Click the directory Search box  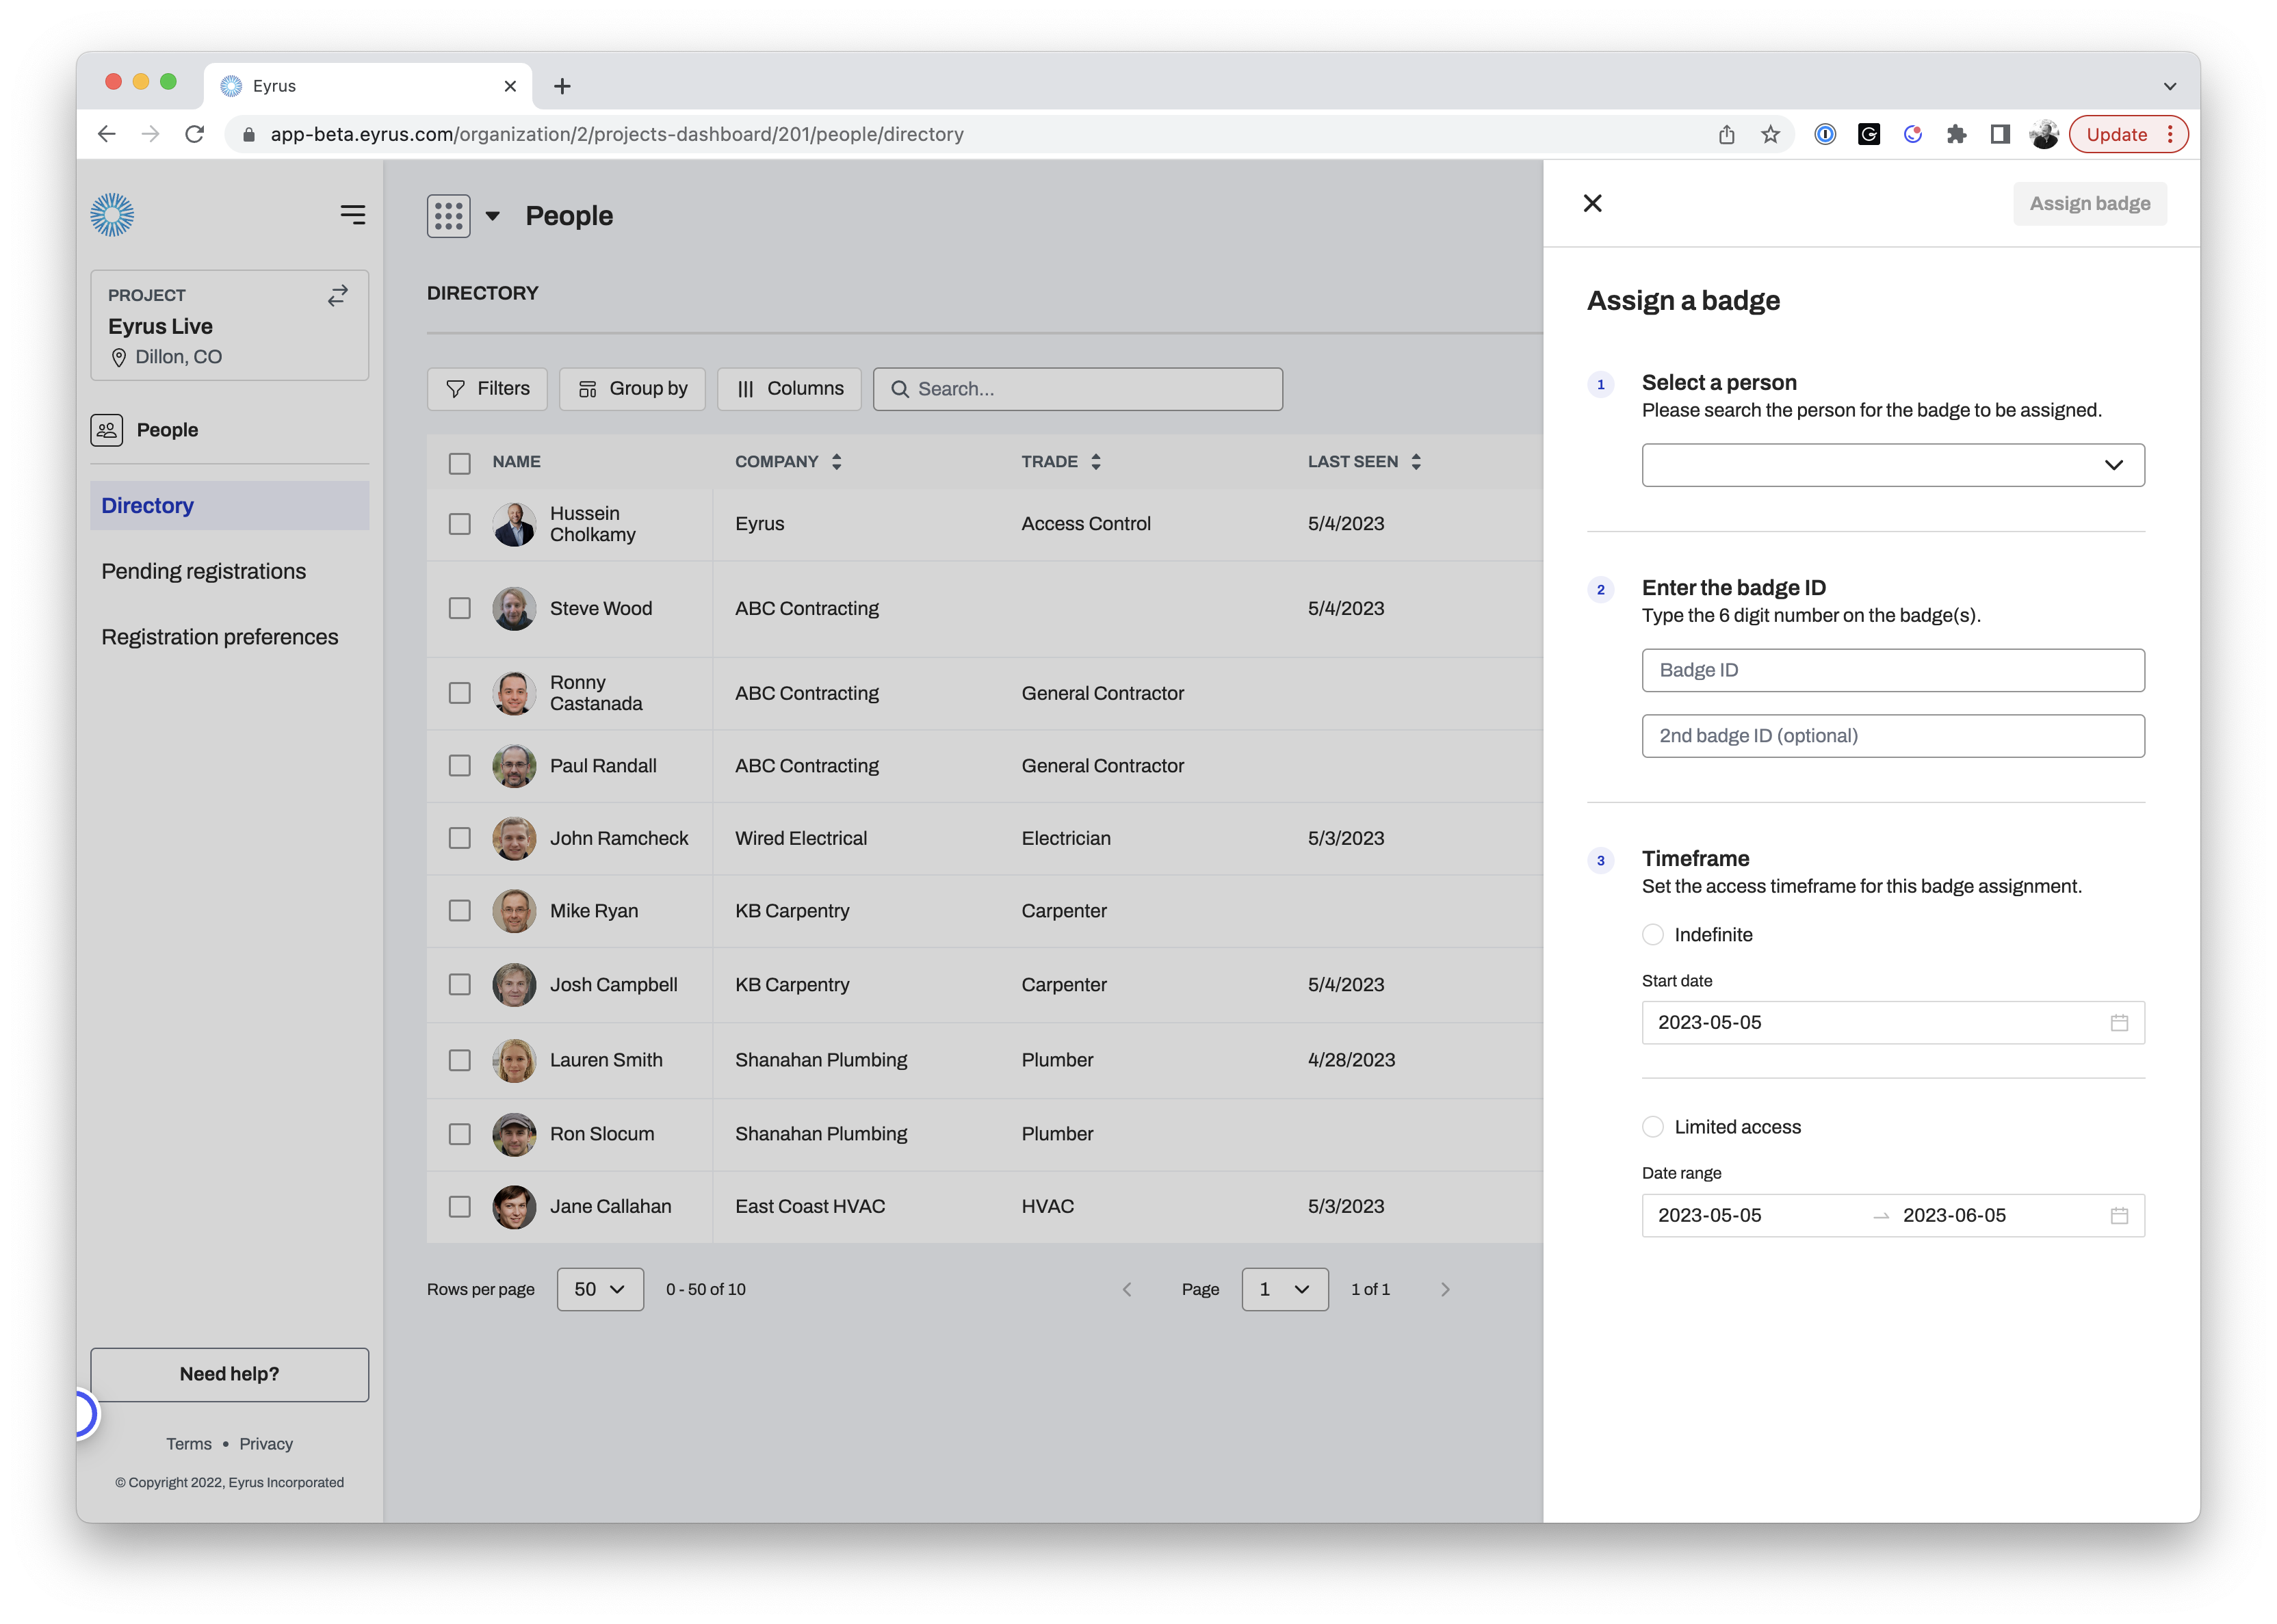[1077, 389]
